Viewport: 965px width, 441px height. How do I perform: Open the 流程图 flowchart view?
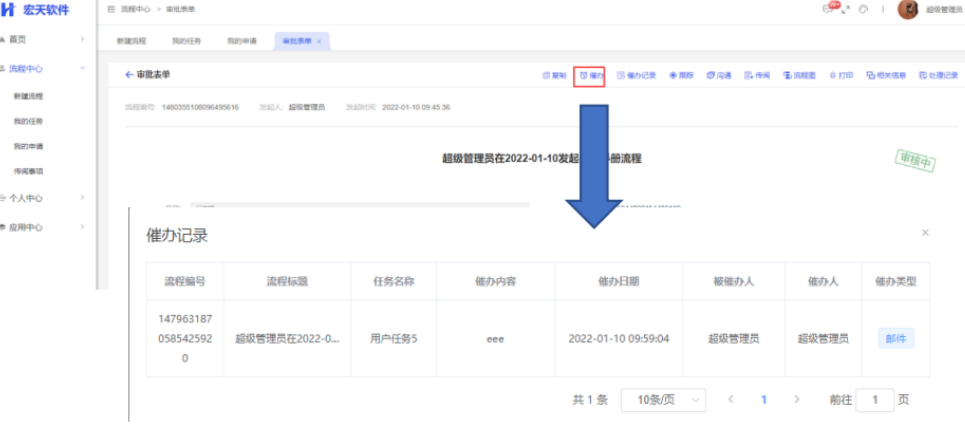[799, 76]
